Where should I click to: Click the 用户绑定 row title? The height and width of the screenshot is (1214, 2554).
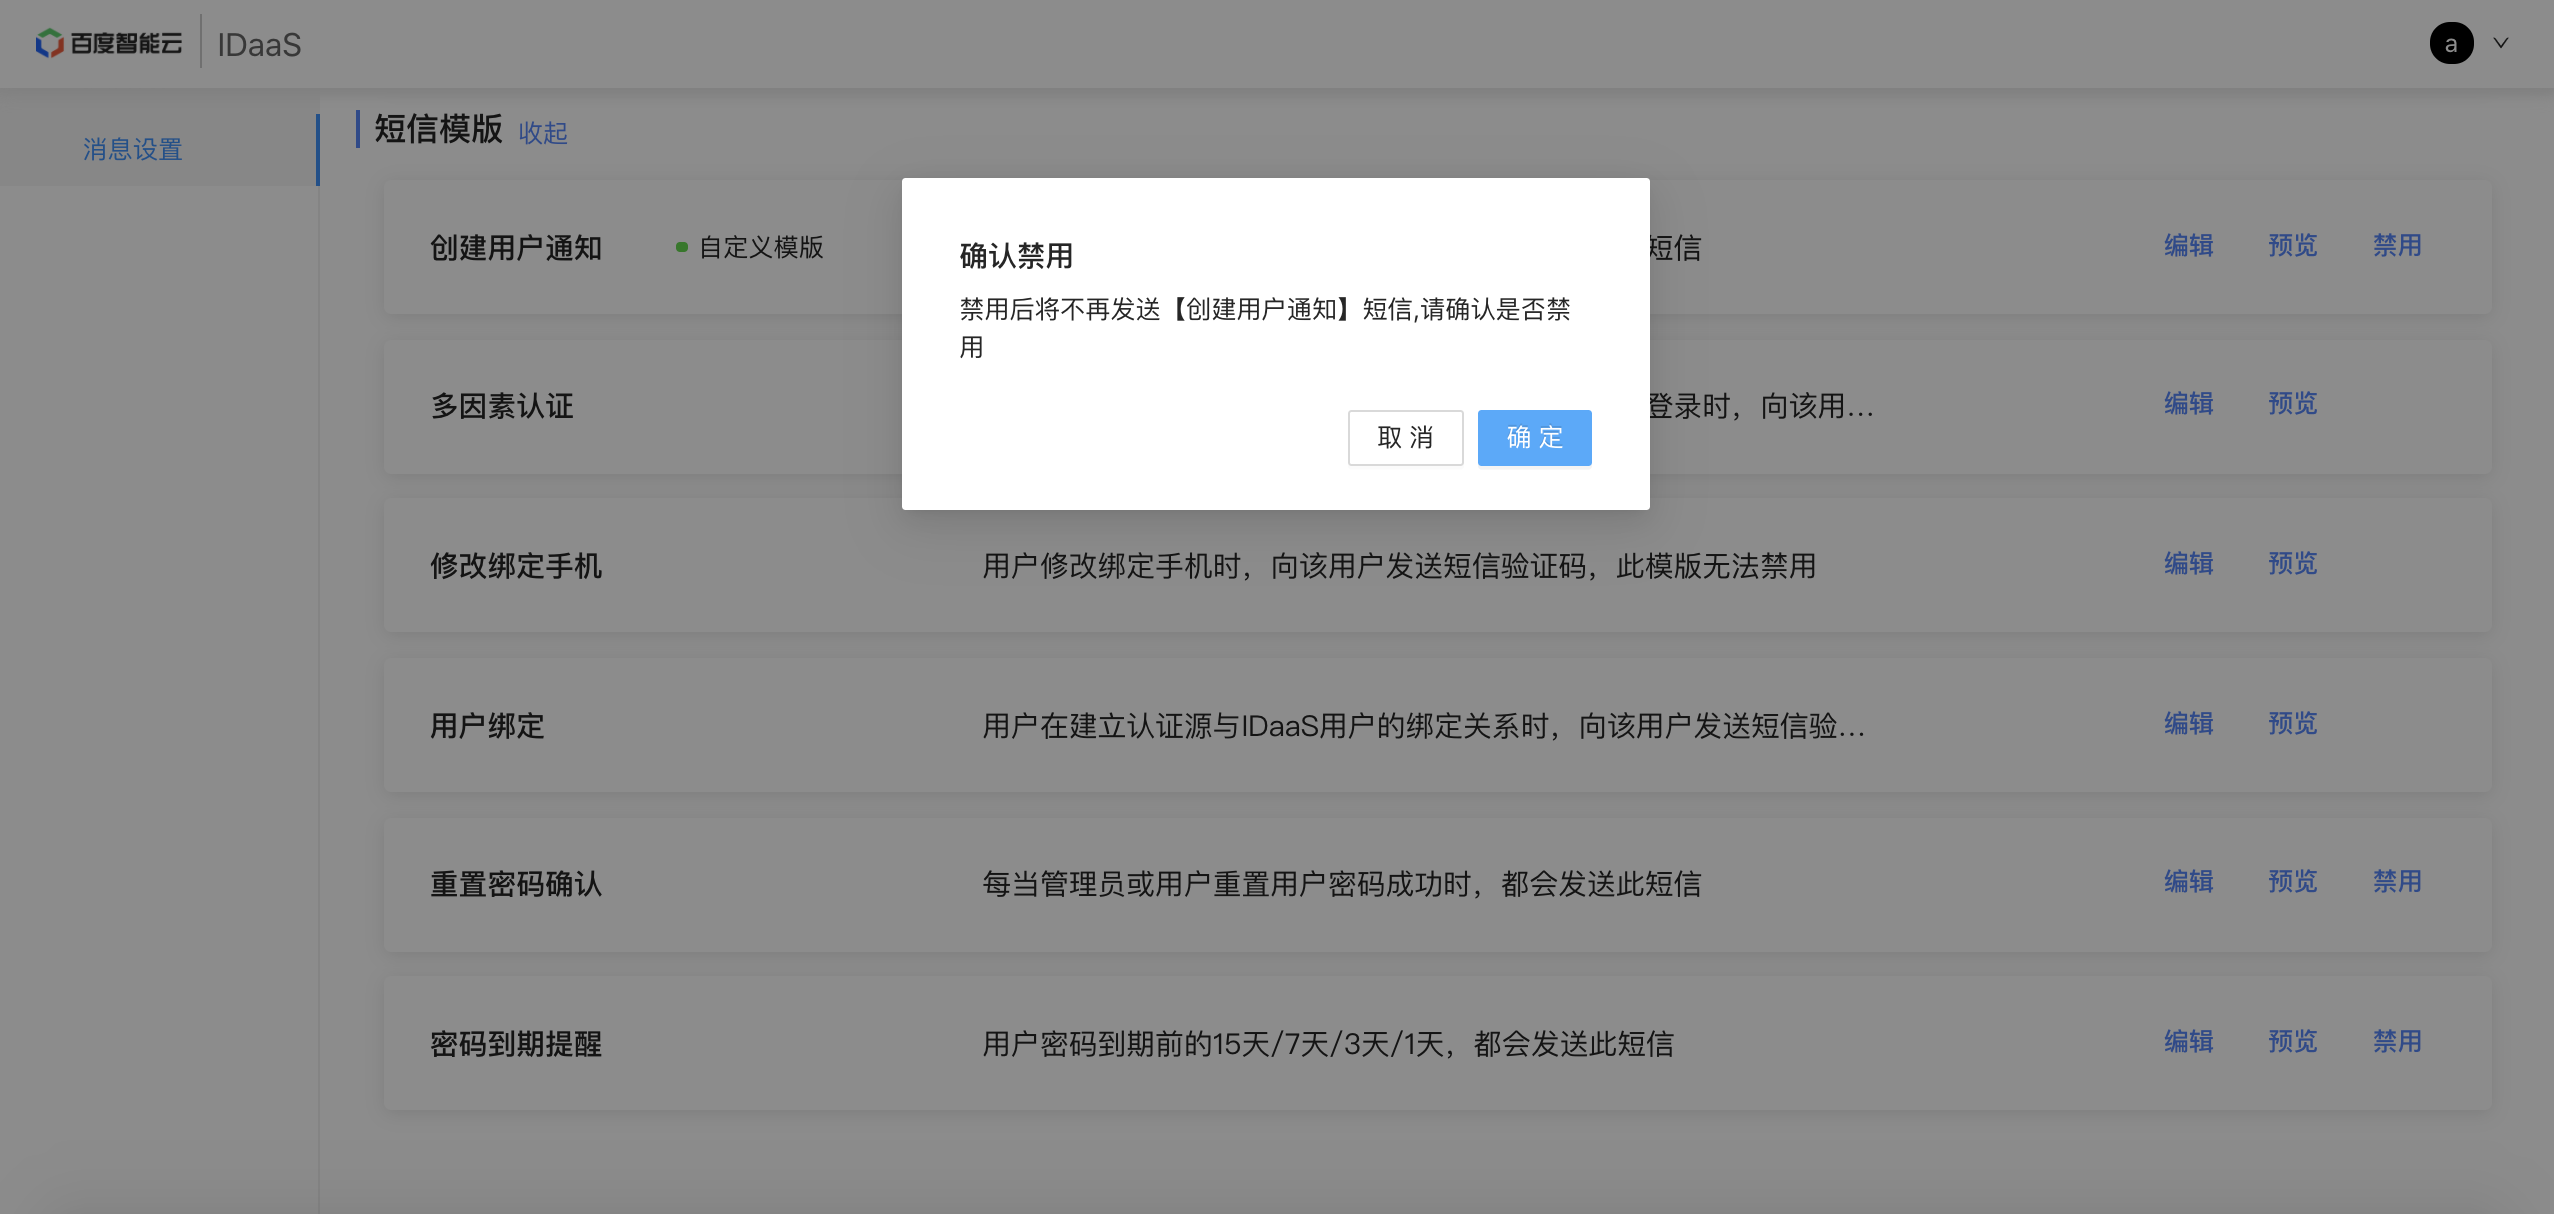tap(487, 725)
